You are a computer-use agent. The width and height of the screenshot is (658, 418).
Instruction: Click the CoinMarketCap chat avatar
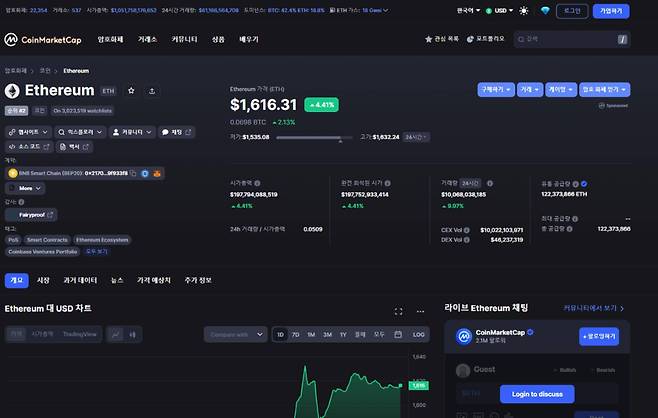464,336
